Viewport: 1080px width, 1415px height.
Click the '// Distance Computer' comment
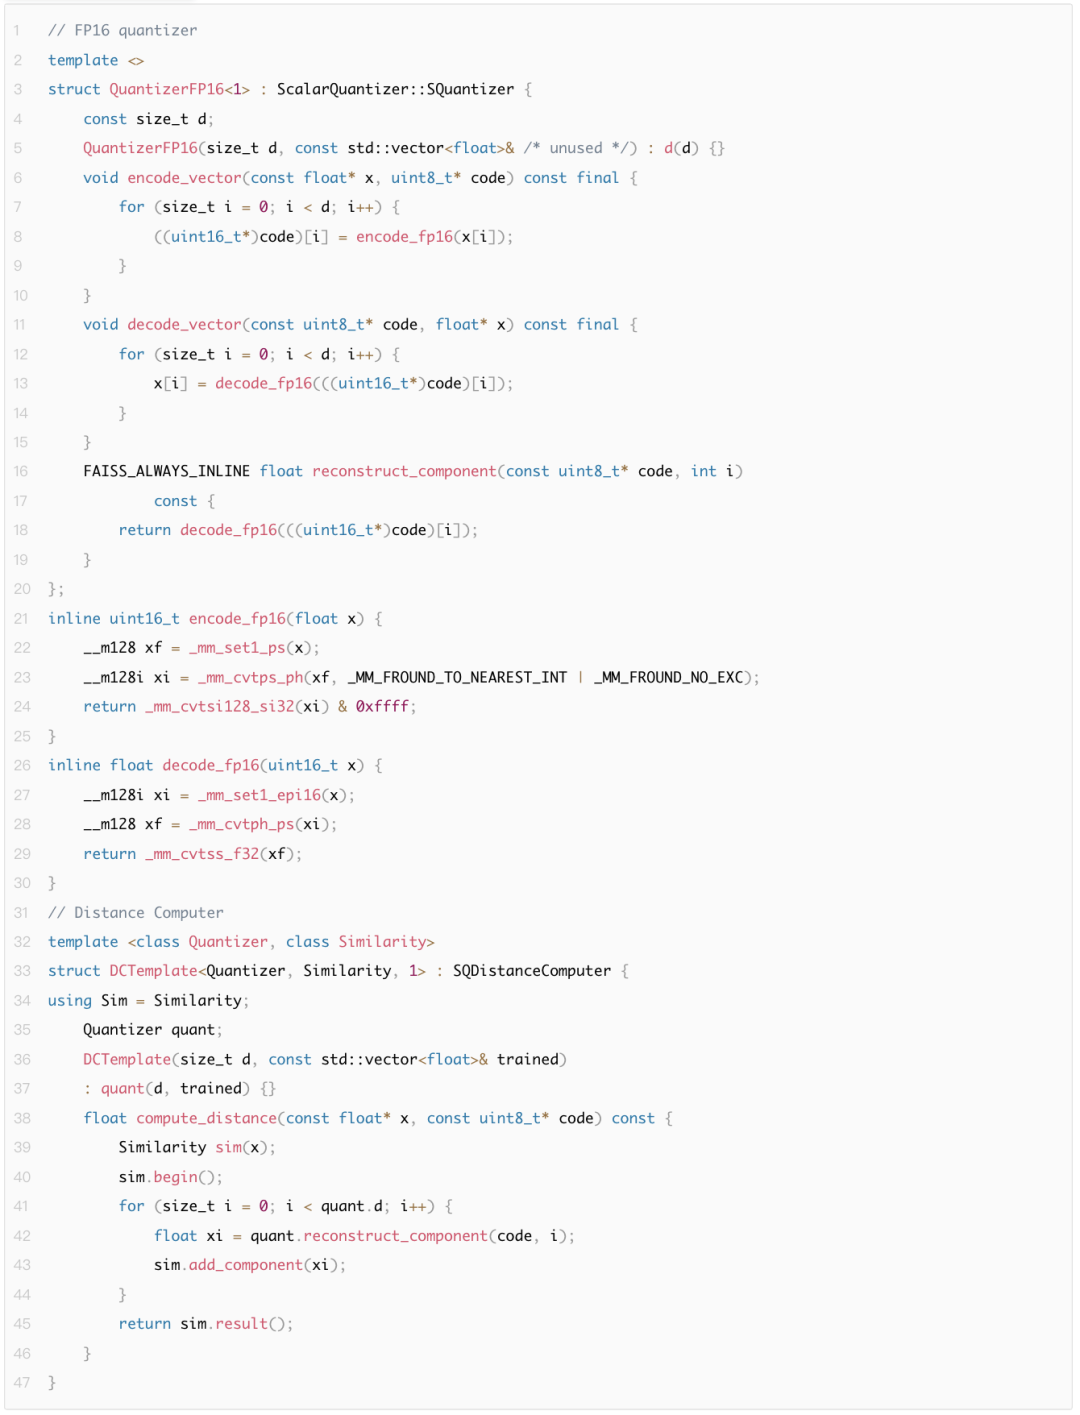(136, 913)
